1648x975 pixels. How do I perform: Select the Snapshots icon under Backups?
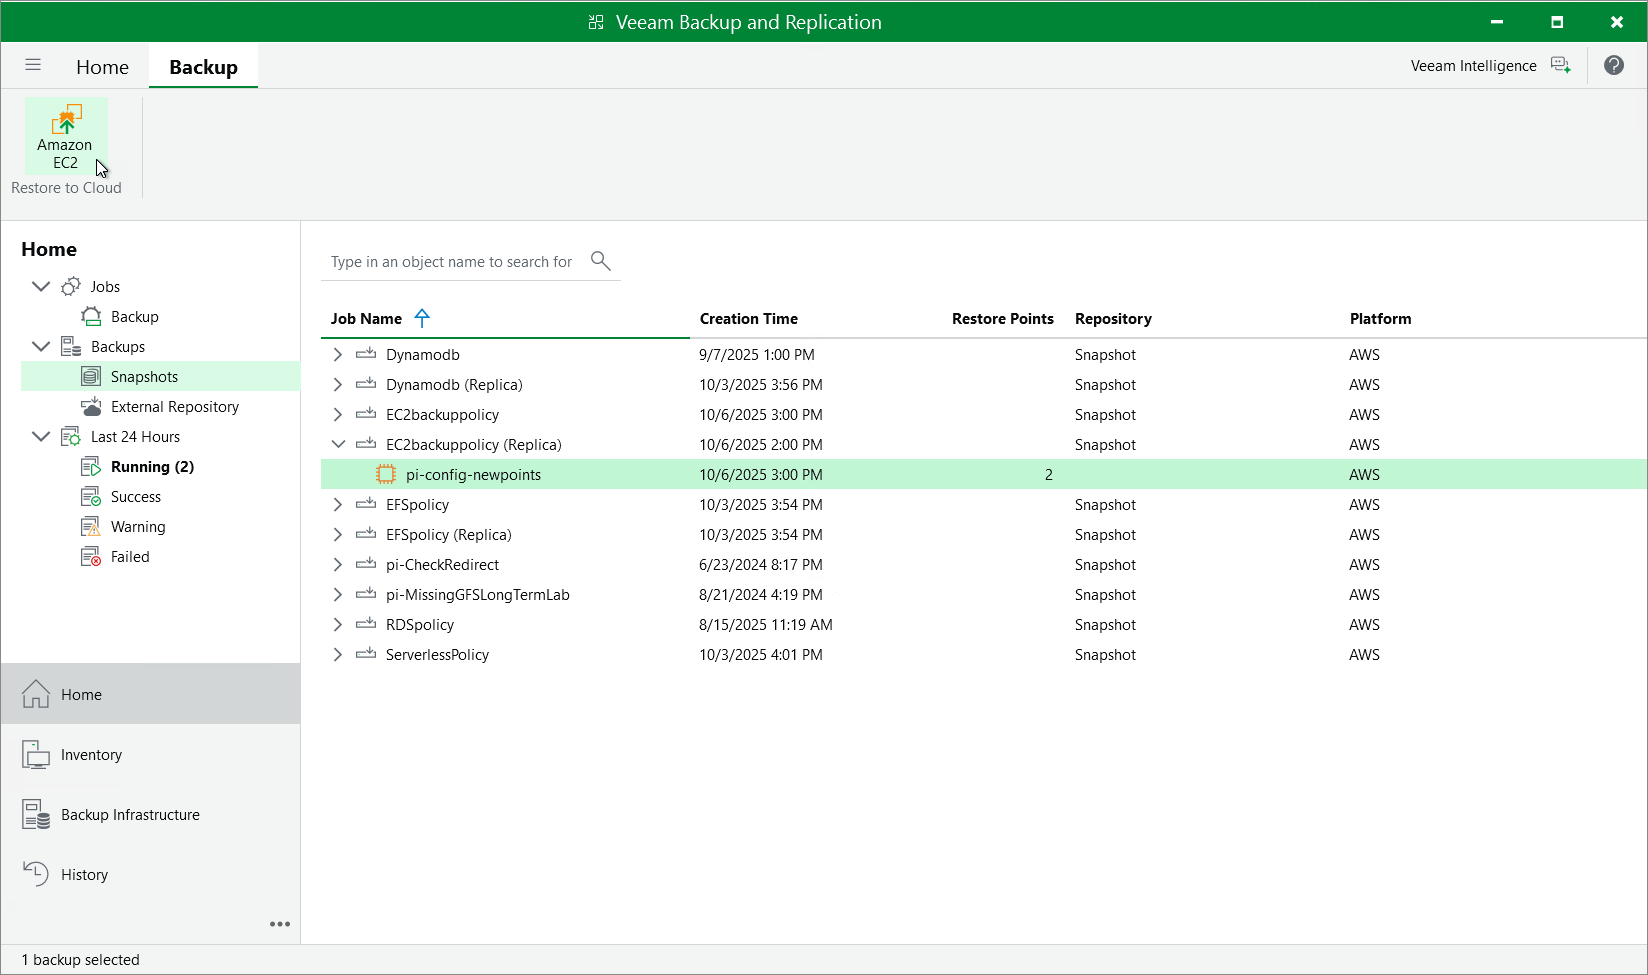point(92,376)
